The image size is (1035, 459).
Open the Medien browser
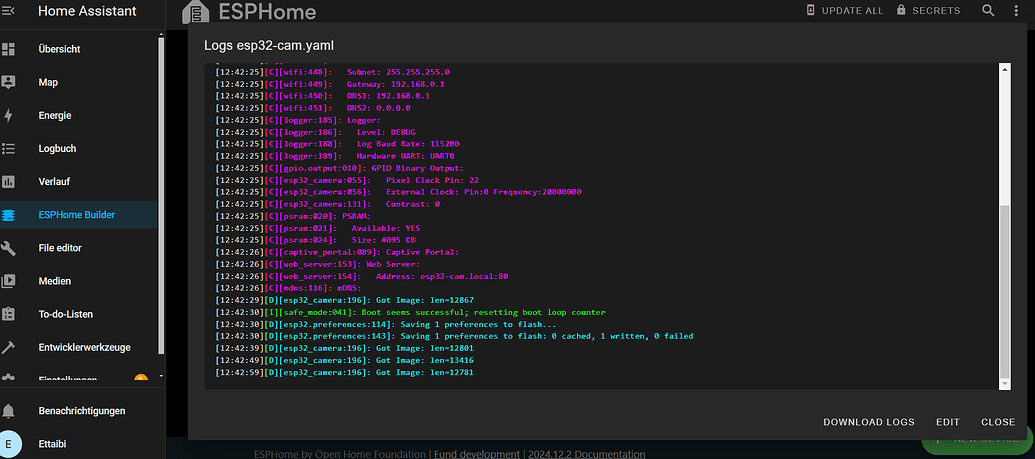pos(55,281)
